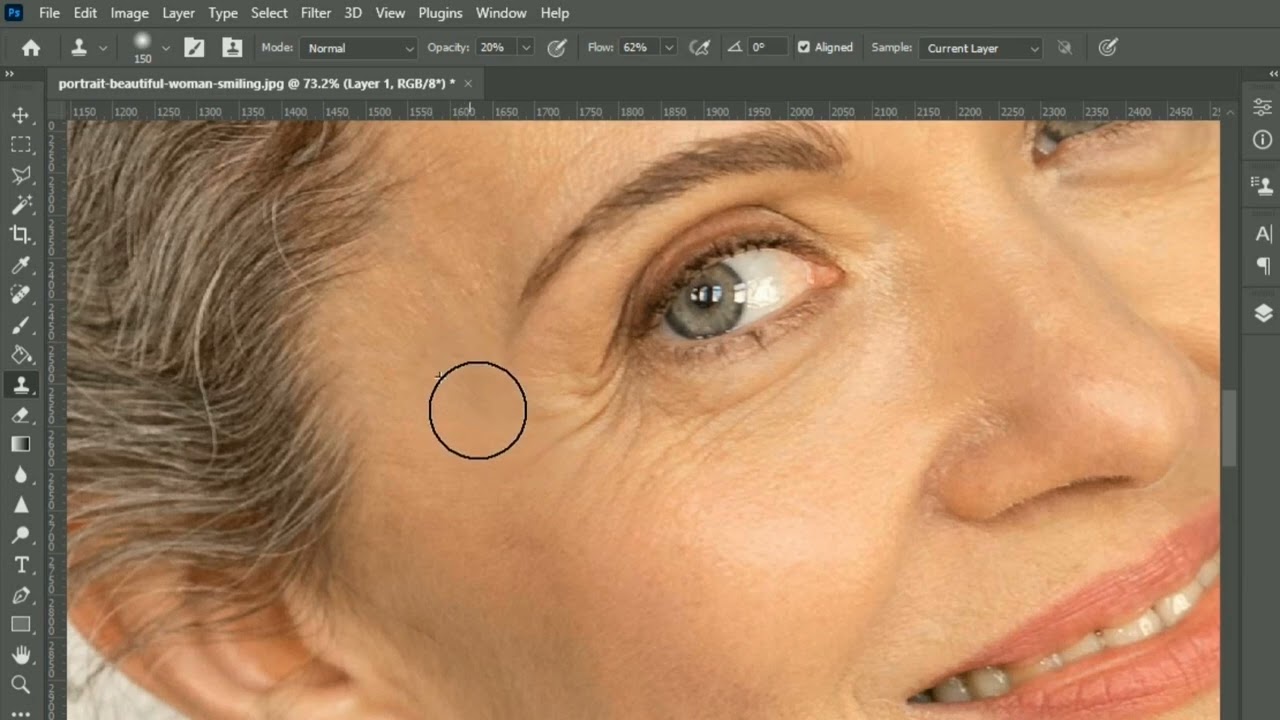
Task: Open the Layers panel icon
Action: tap(1263, 313)
